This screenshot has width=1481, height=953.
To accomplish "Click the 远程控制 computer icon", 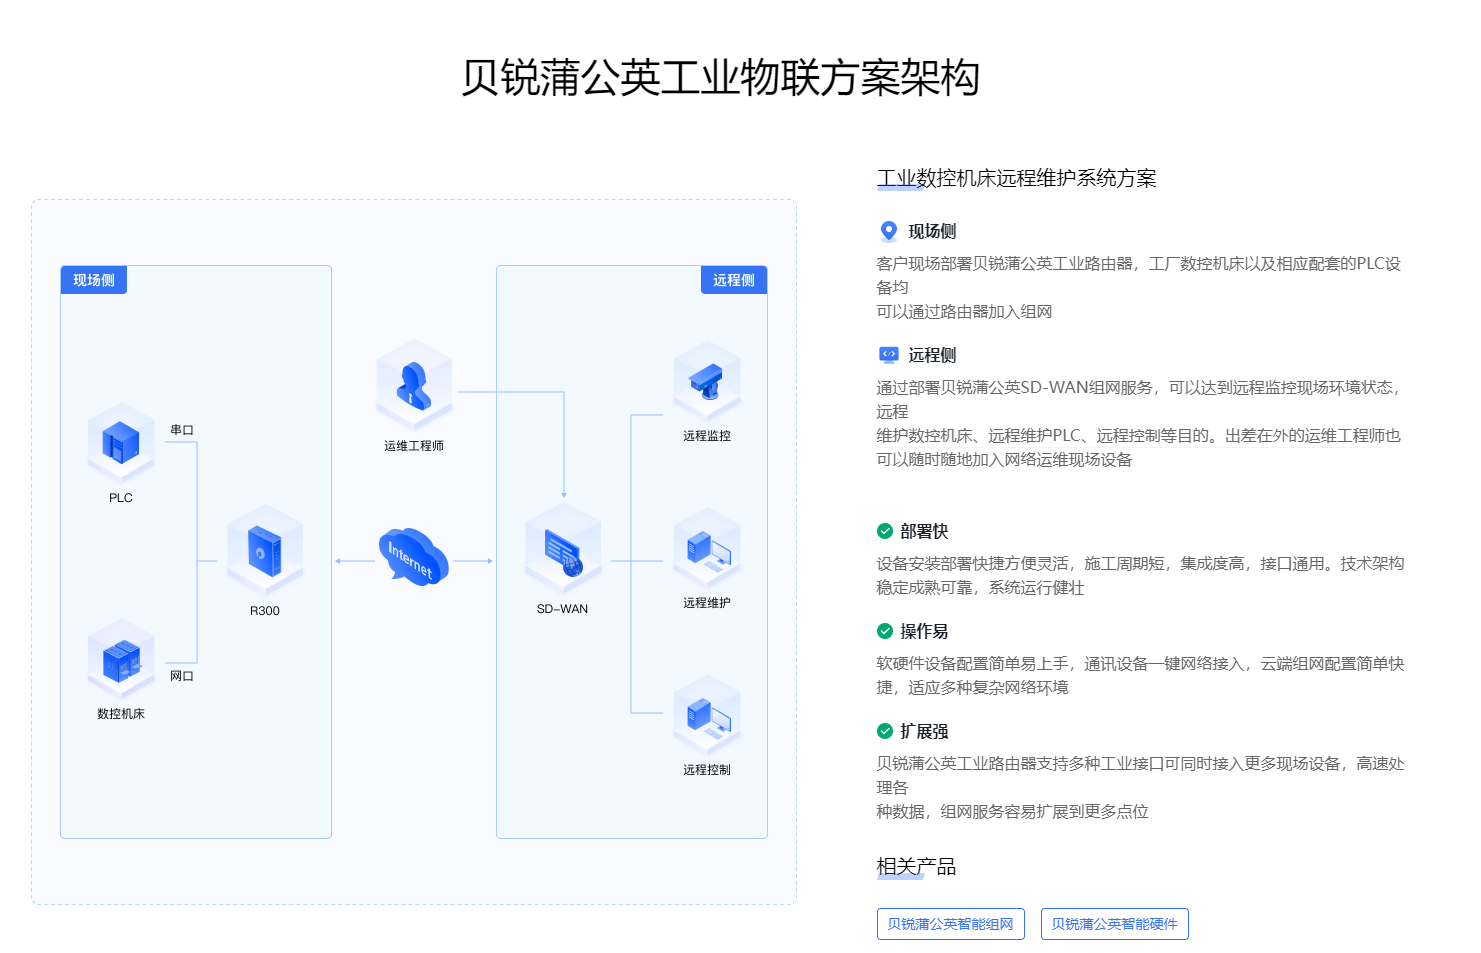I will coord(707,715).
